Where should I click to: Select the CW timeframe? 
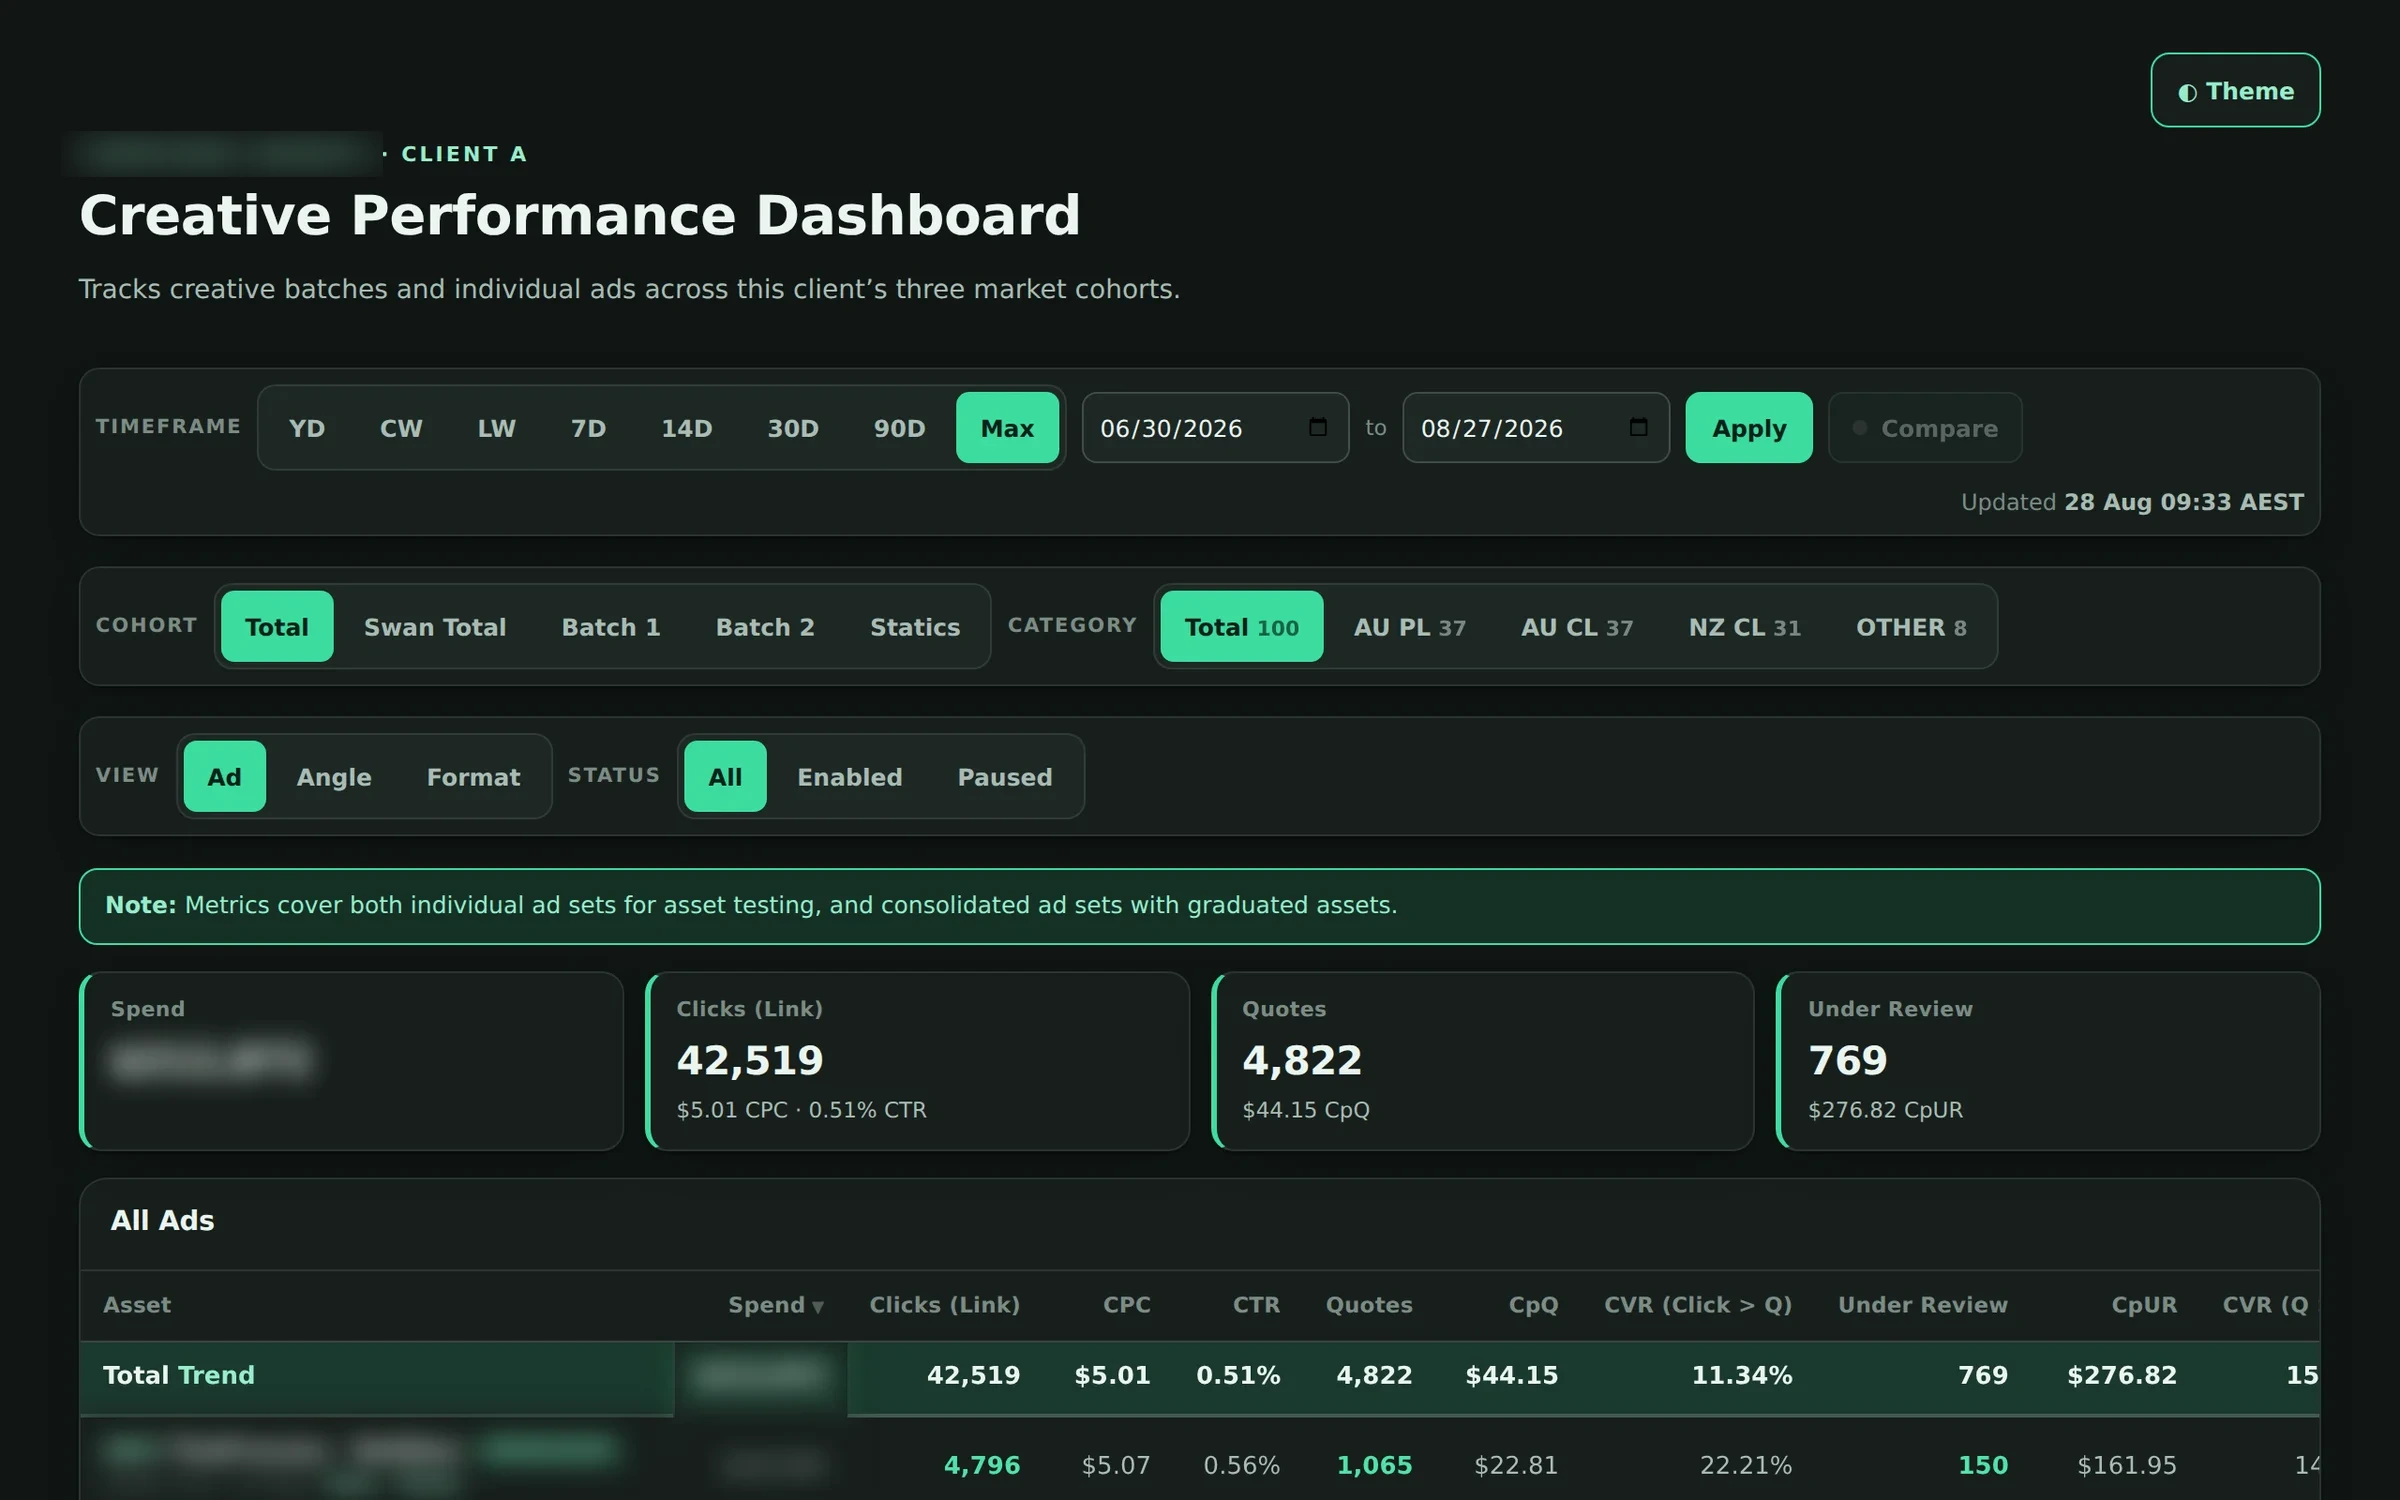[401, 428]
